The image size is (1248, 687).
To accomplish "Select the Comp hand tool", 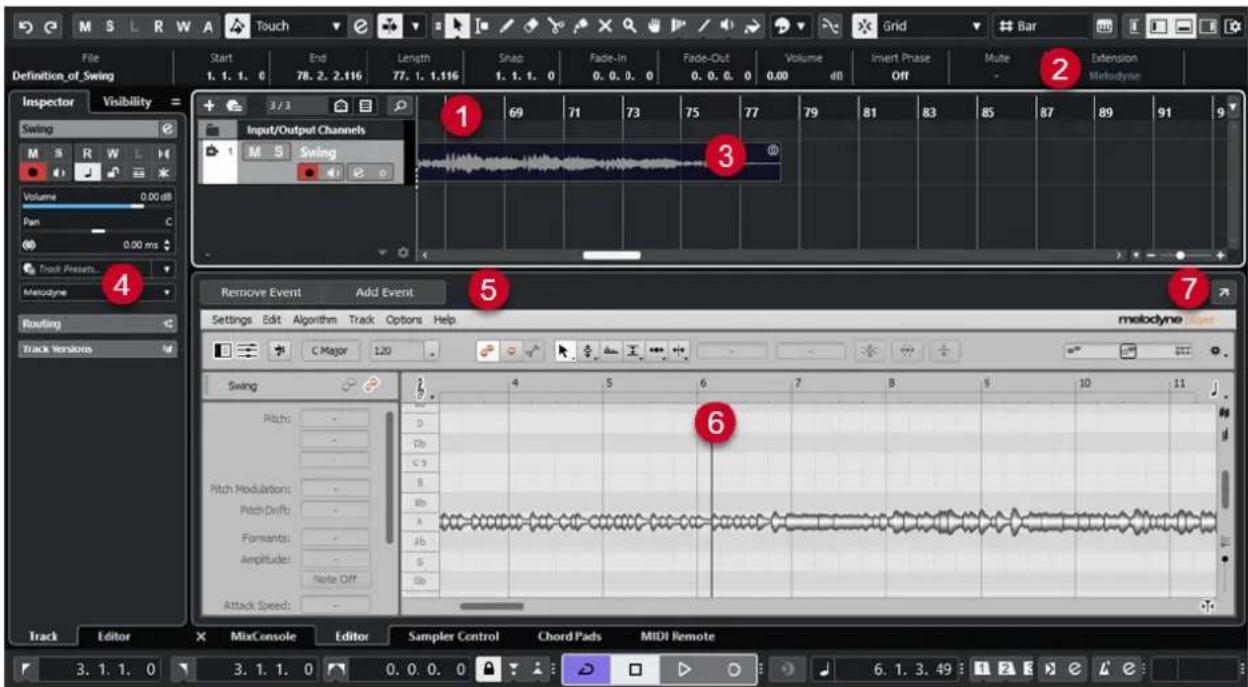I will click(654, 25).
